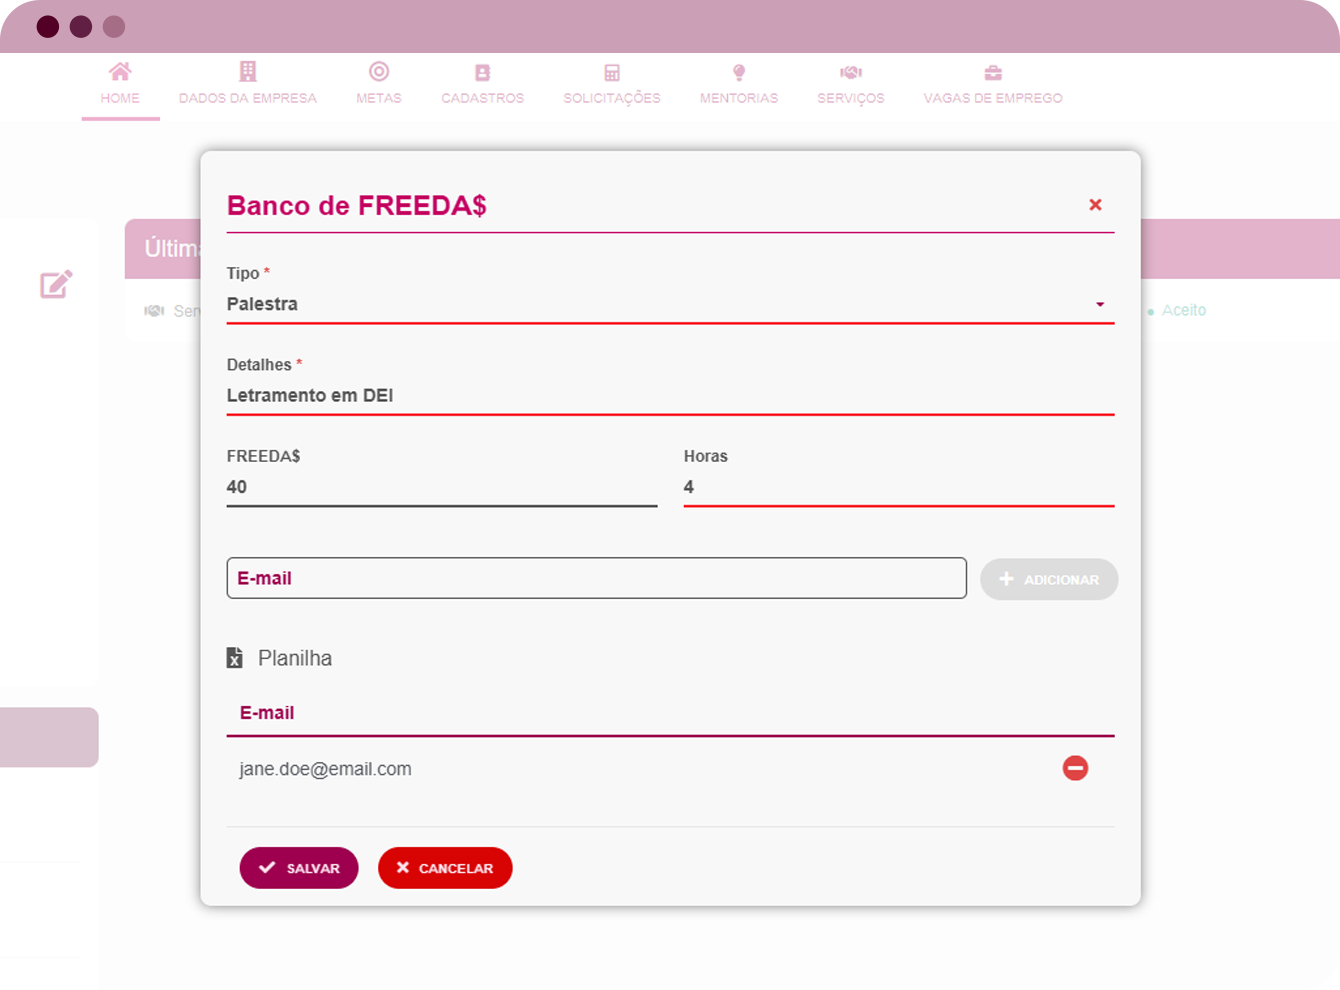1340x990 pixels.
Task: Open Dados da Empresa building icon
Action: point(248,72)
